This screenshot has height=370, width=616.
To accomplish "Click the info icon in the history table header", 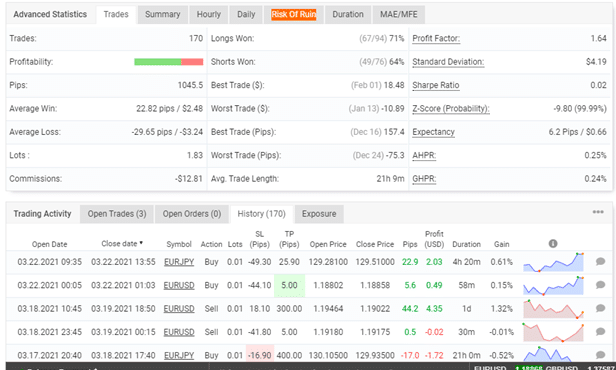I will coord(553,244).
